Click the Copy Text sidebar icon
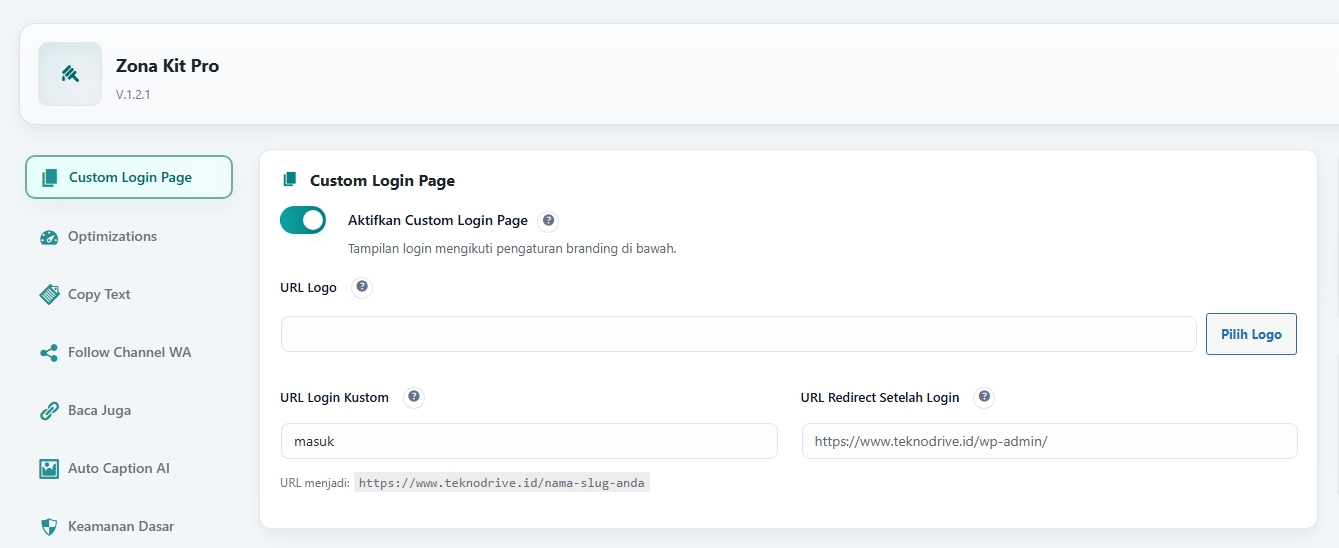The image size is (1339, 548). tap(49, 294)
